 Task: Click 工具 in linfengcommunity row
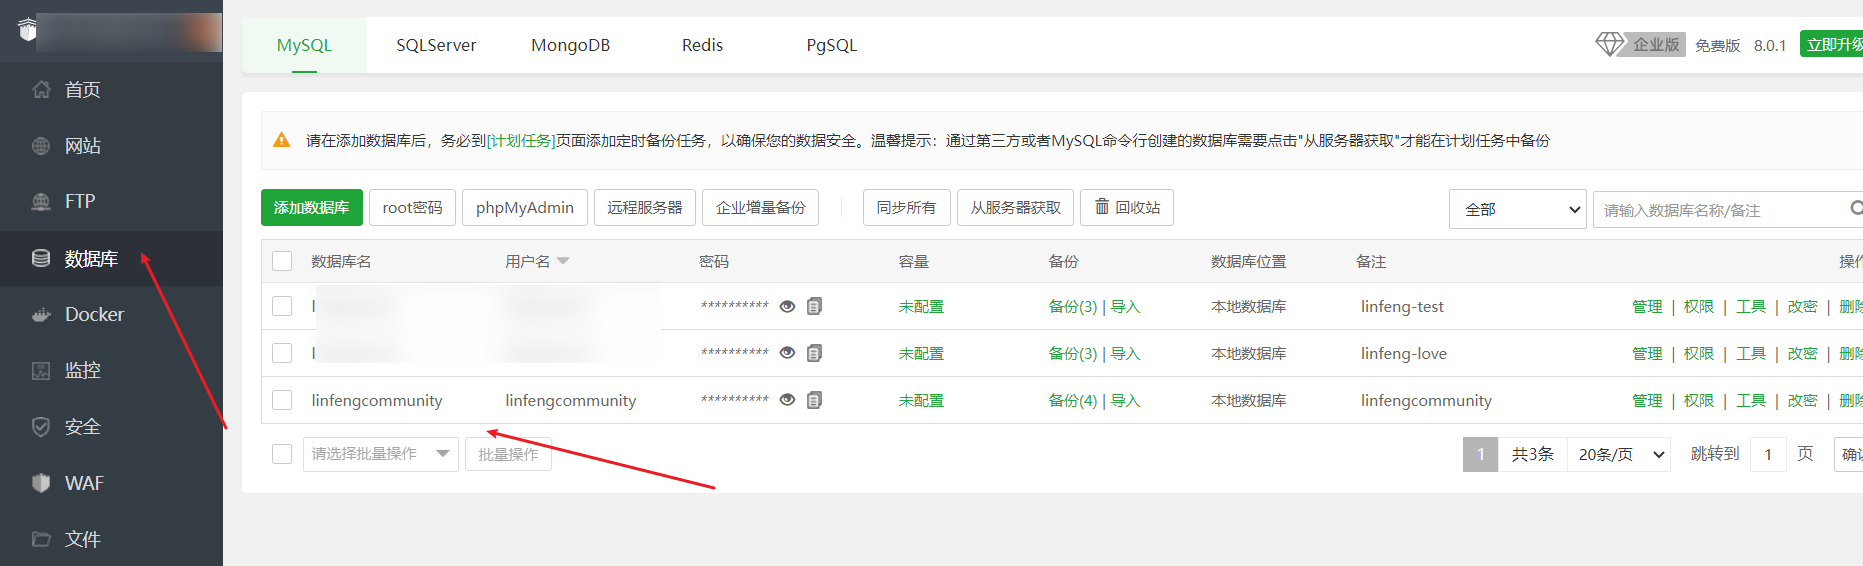pos(1751,400)
